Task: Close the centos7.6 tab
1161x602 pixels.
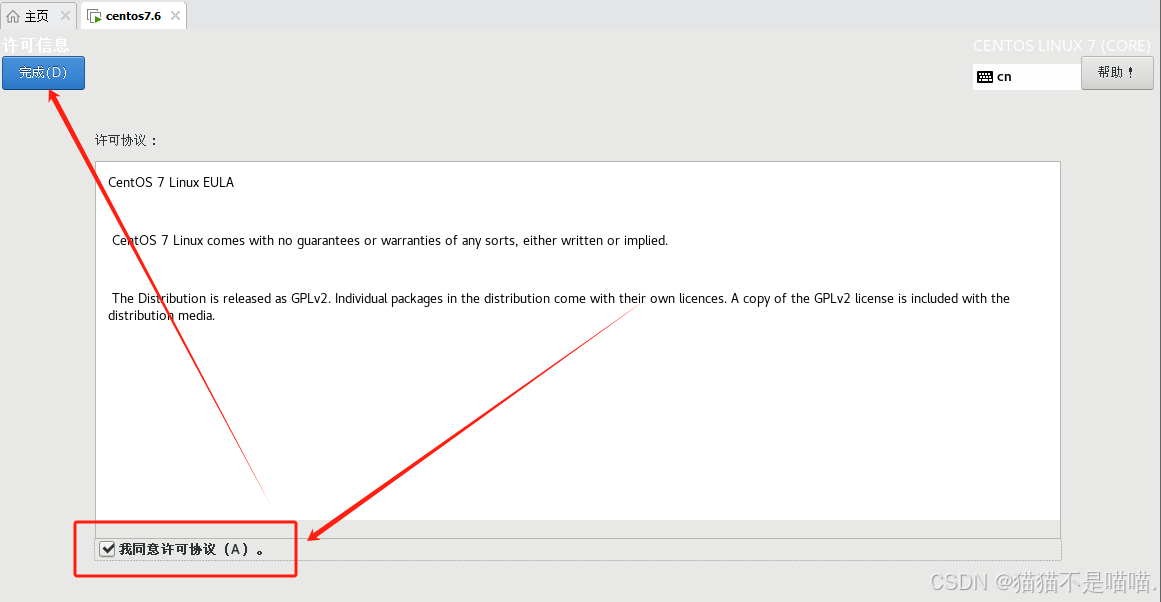Action: 175,16
